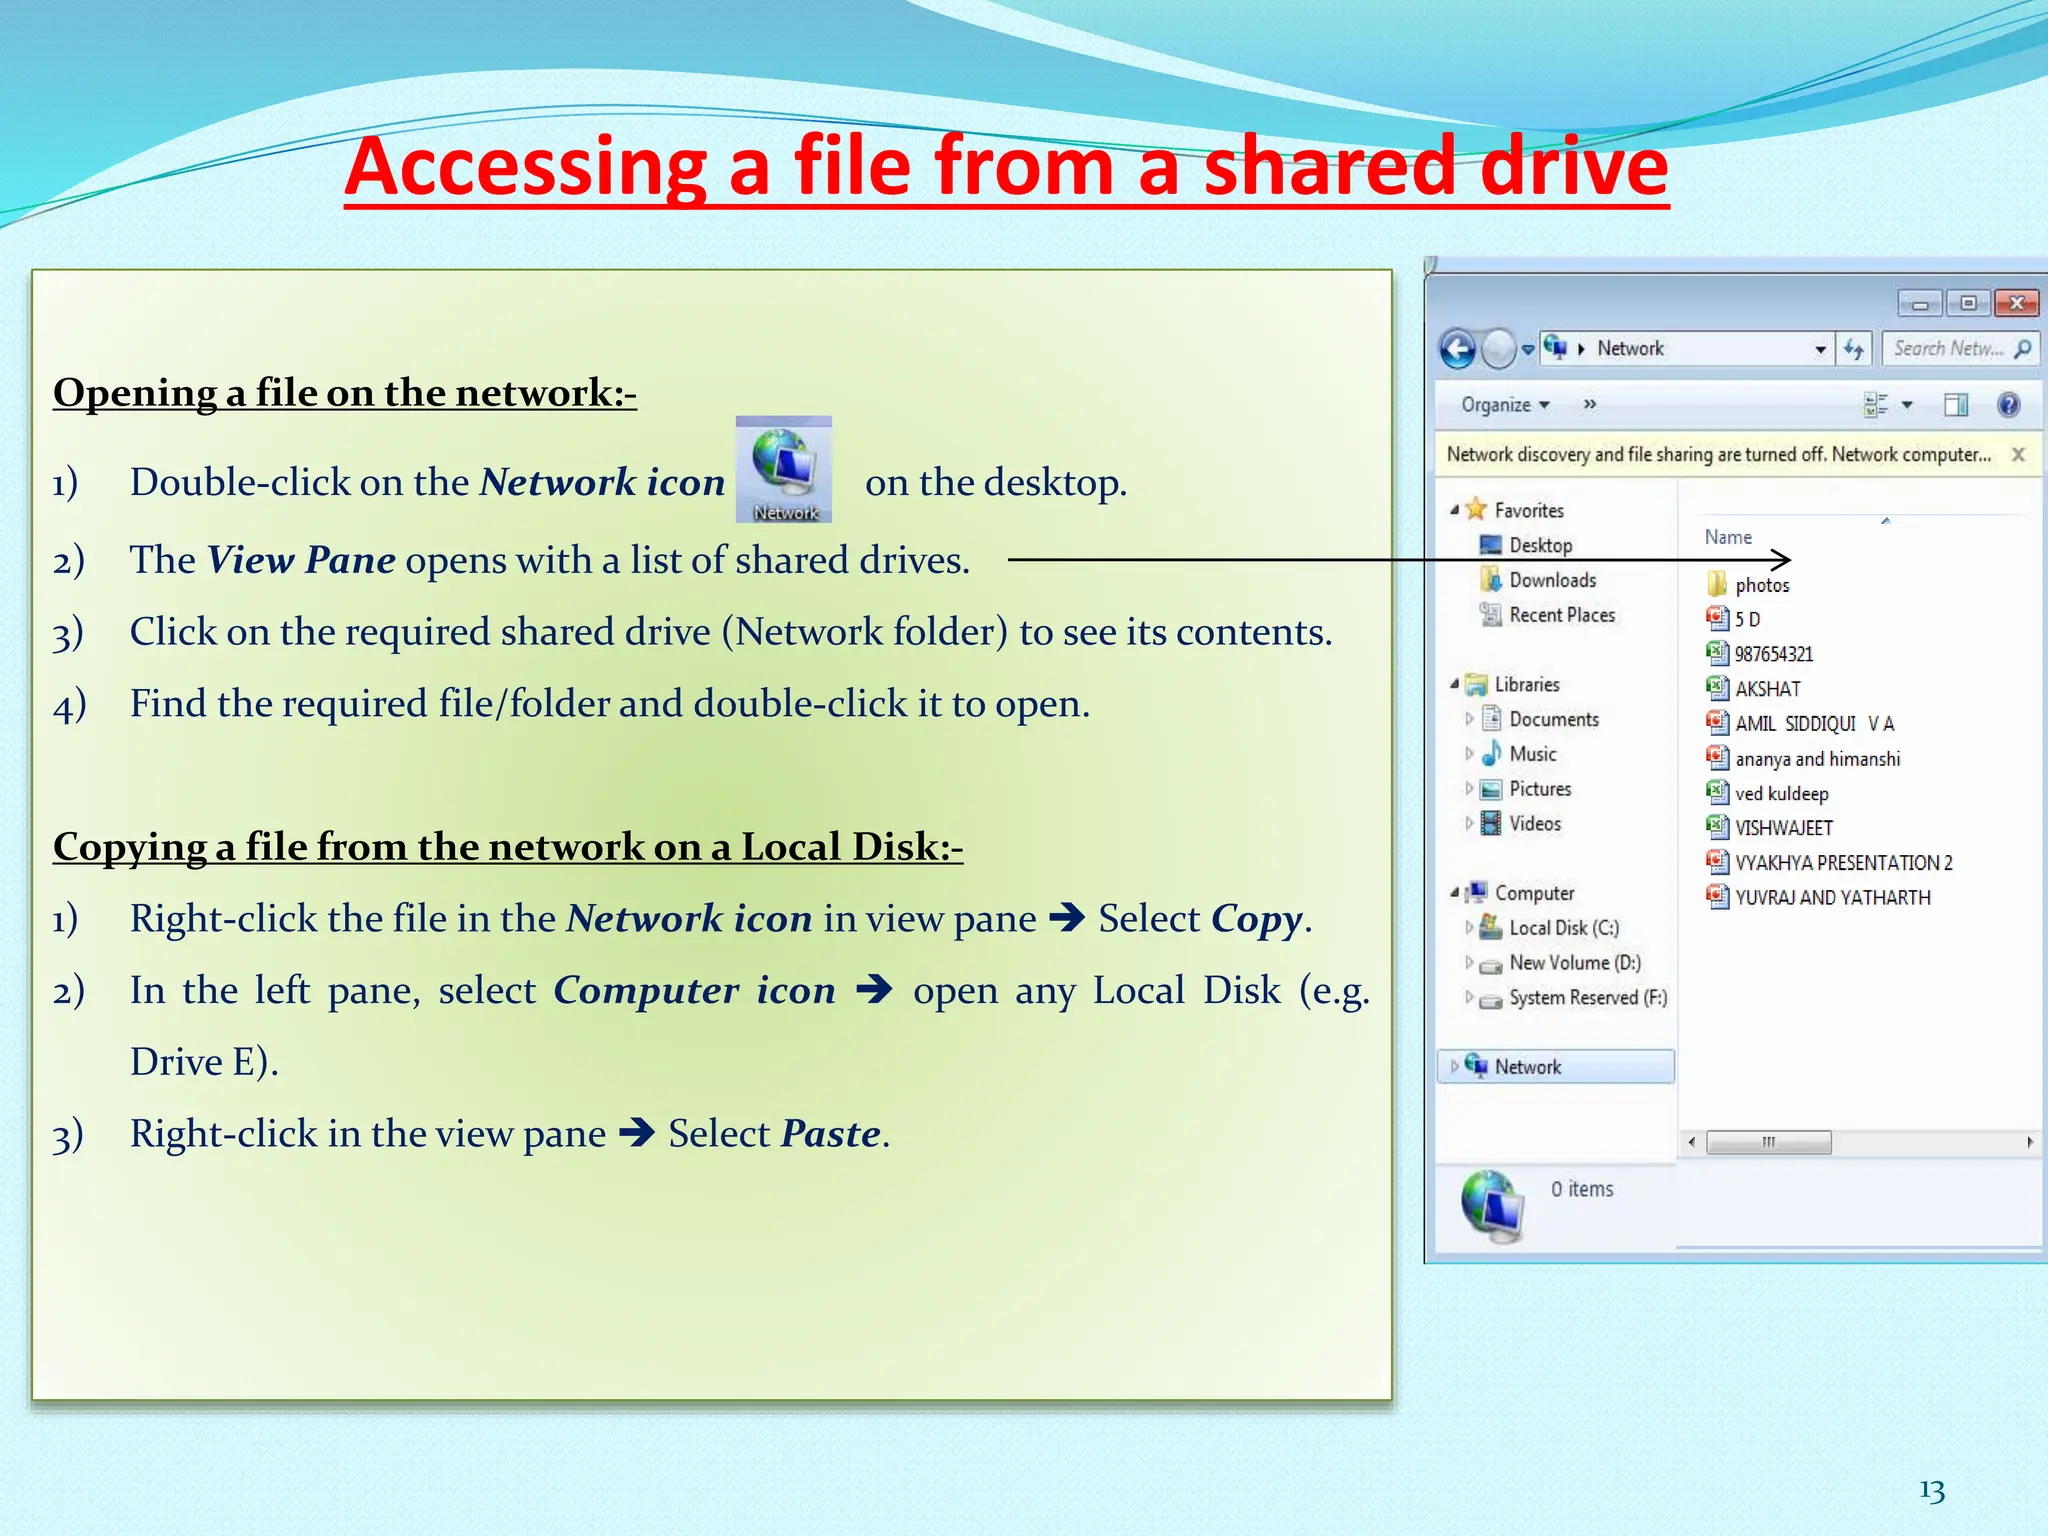Select the AKSHAT spreadsheet file
The height and width of the screenshot is (1536, 2048).
tap(1767, 689)
